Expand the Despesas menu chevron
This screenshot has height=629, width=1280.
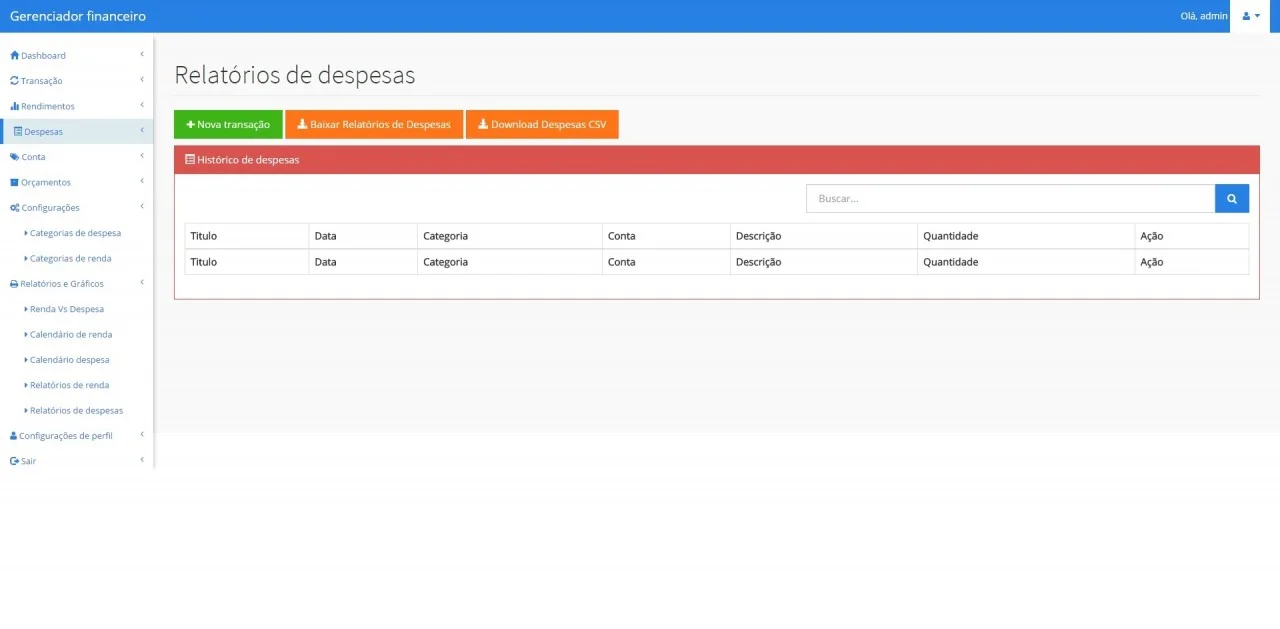[x=142, y=130]
